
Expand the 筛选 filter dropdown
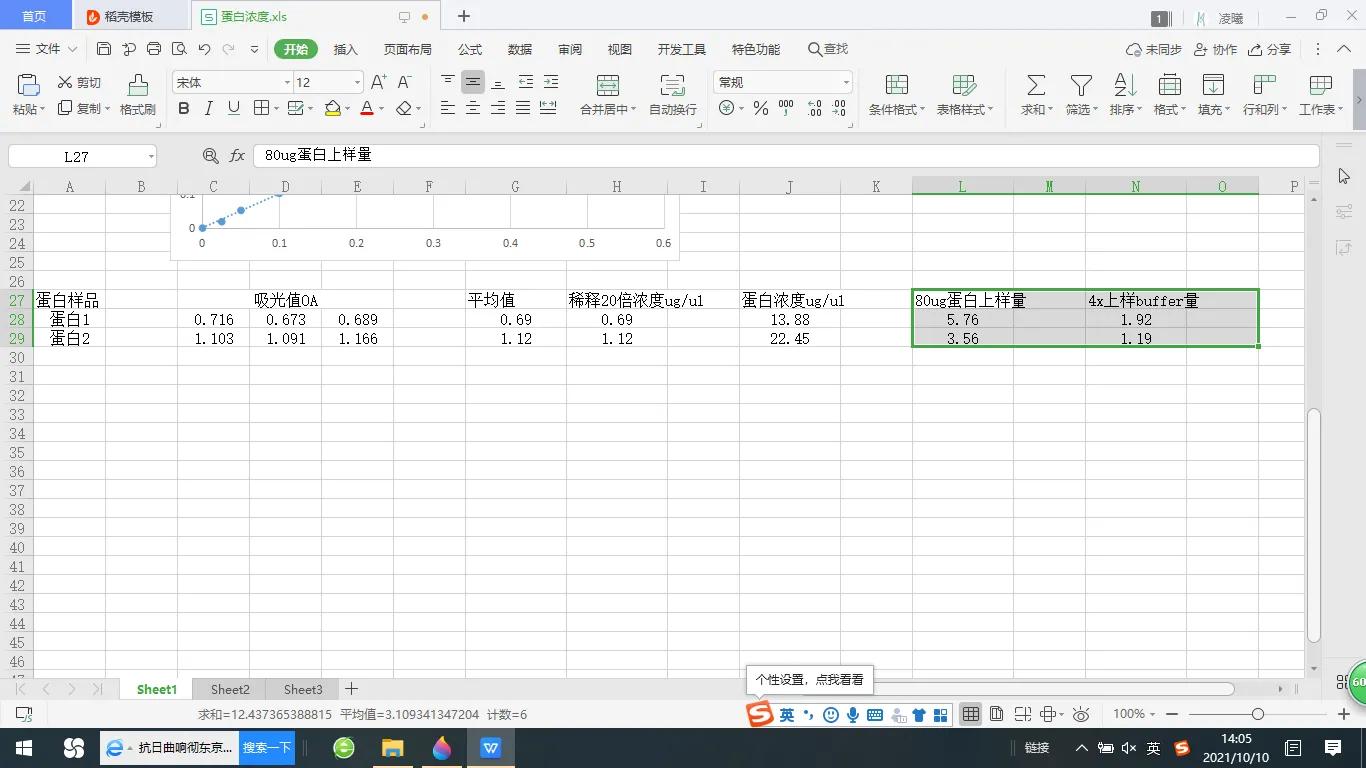(1095, 110)
